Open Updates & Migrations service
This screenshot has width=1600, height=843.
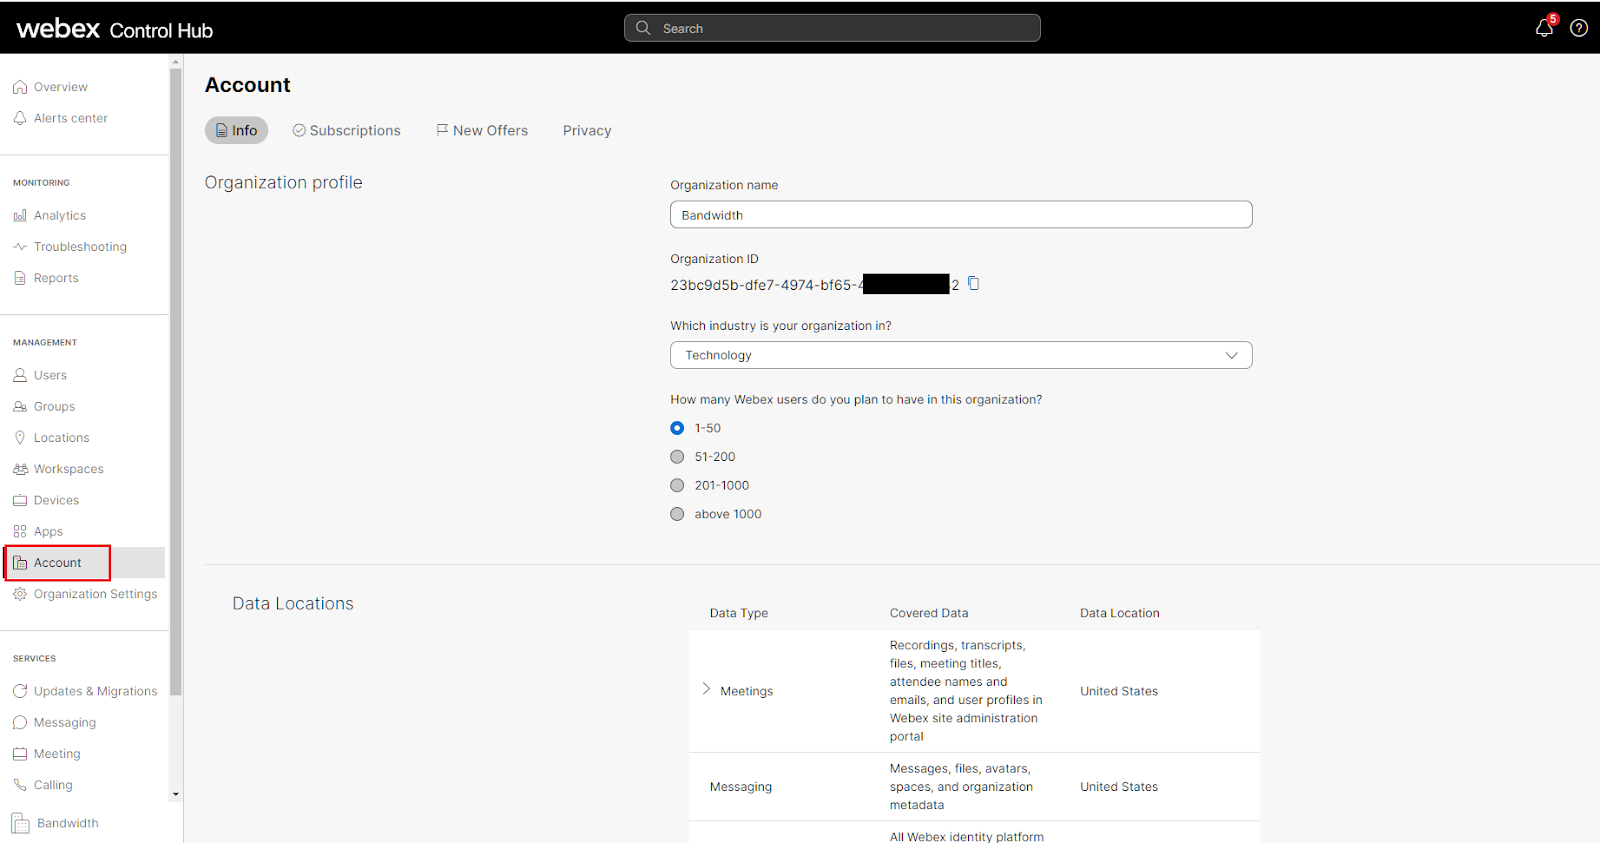pyautogui.click(x=96, y=691)
